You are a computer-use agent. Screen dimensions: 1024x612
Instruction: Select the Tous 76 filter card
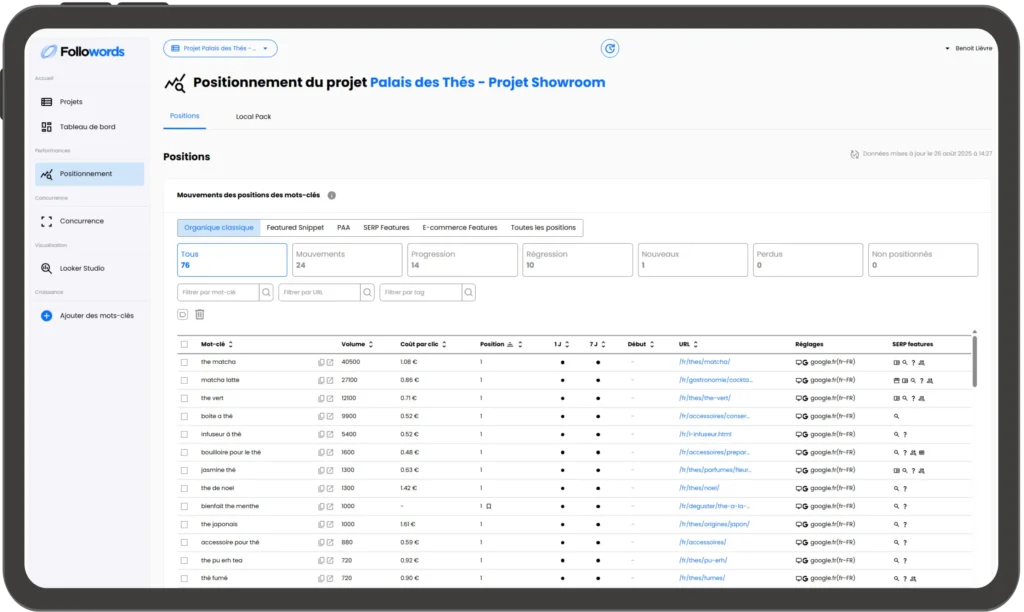click(x=232, y=260)
